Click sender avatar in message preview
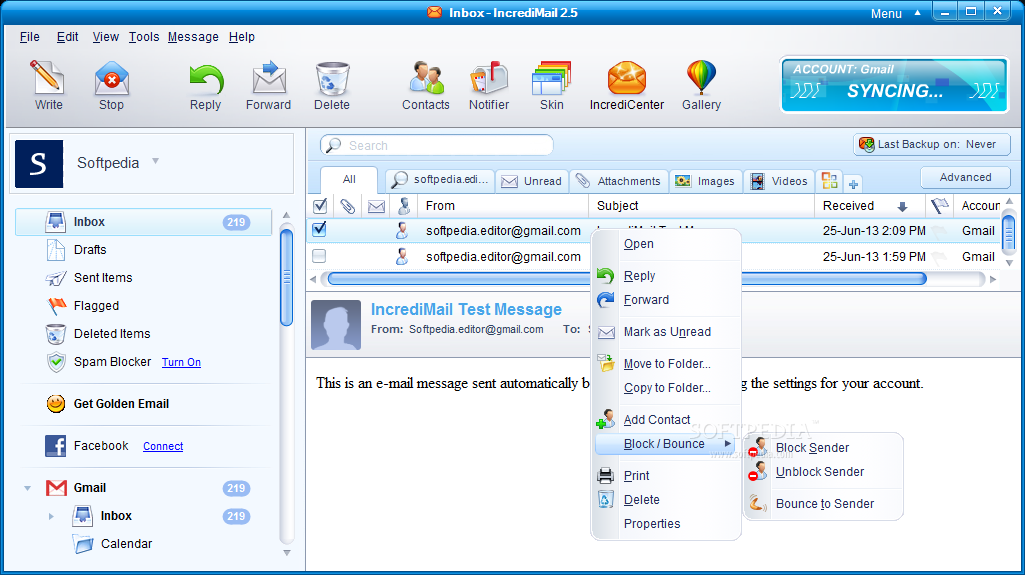 pyautogui.click(x=336, y=325)
